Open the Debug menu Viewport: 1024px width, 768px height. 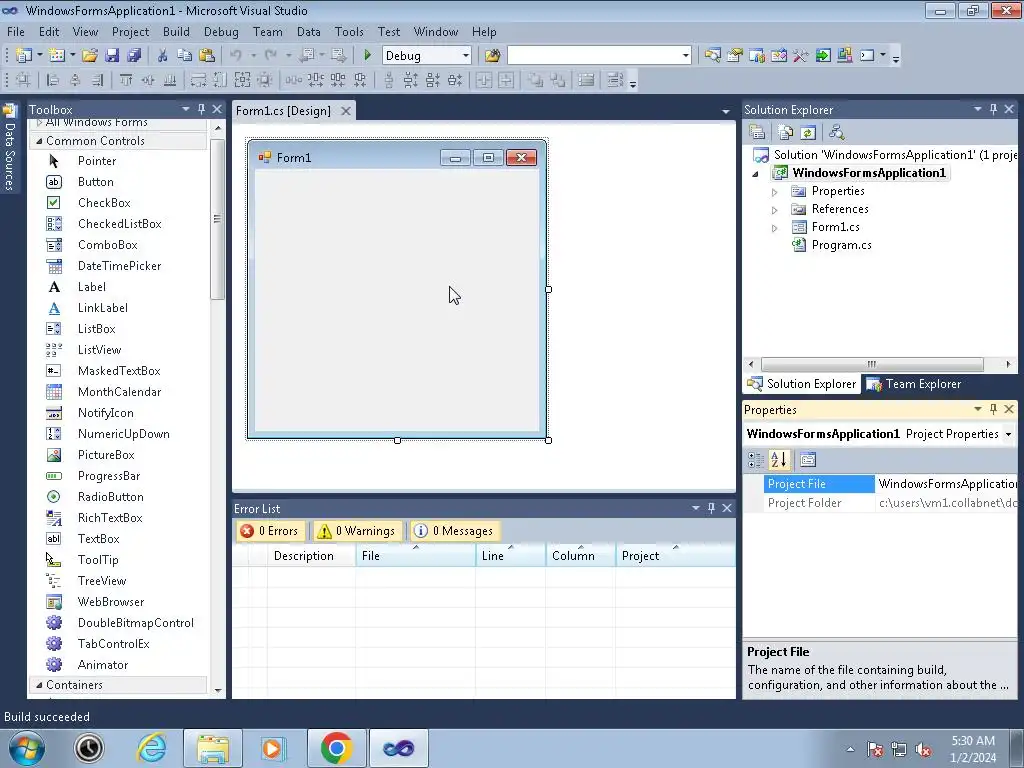coord(221,31)
